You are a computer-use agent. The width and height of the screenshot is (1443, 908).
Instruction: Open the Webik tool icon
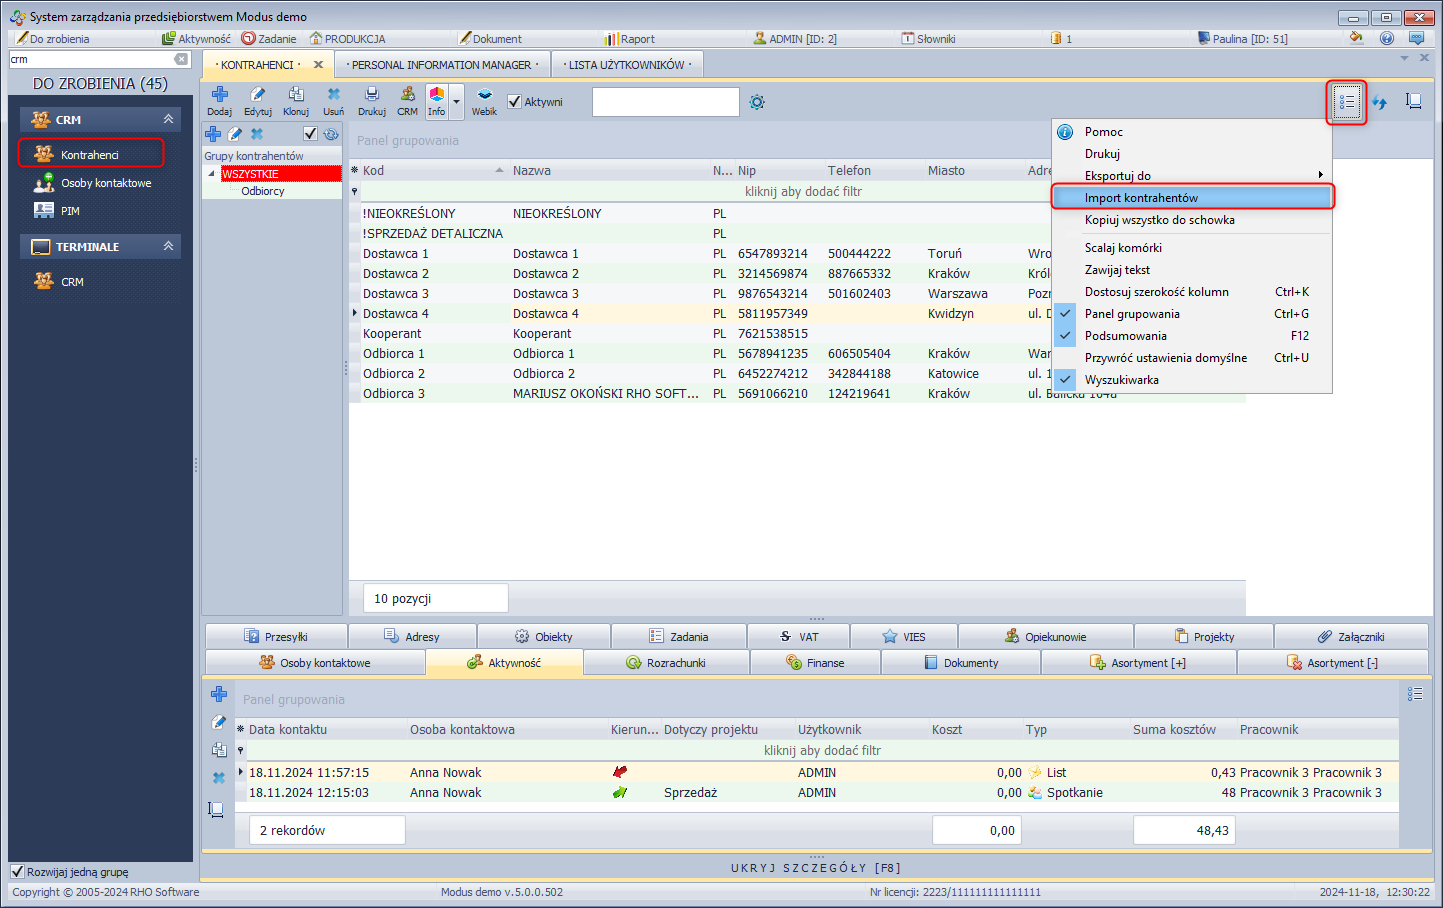click(x=484, y=95)
